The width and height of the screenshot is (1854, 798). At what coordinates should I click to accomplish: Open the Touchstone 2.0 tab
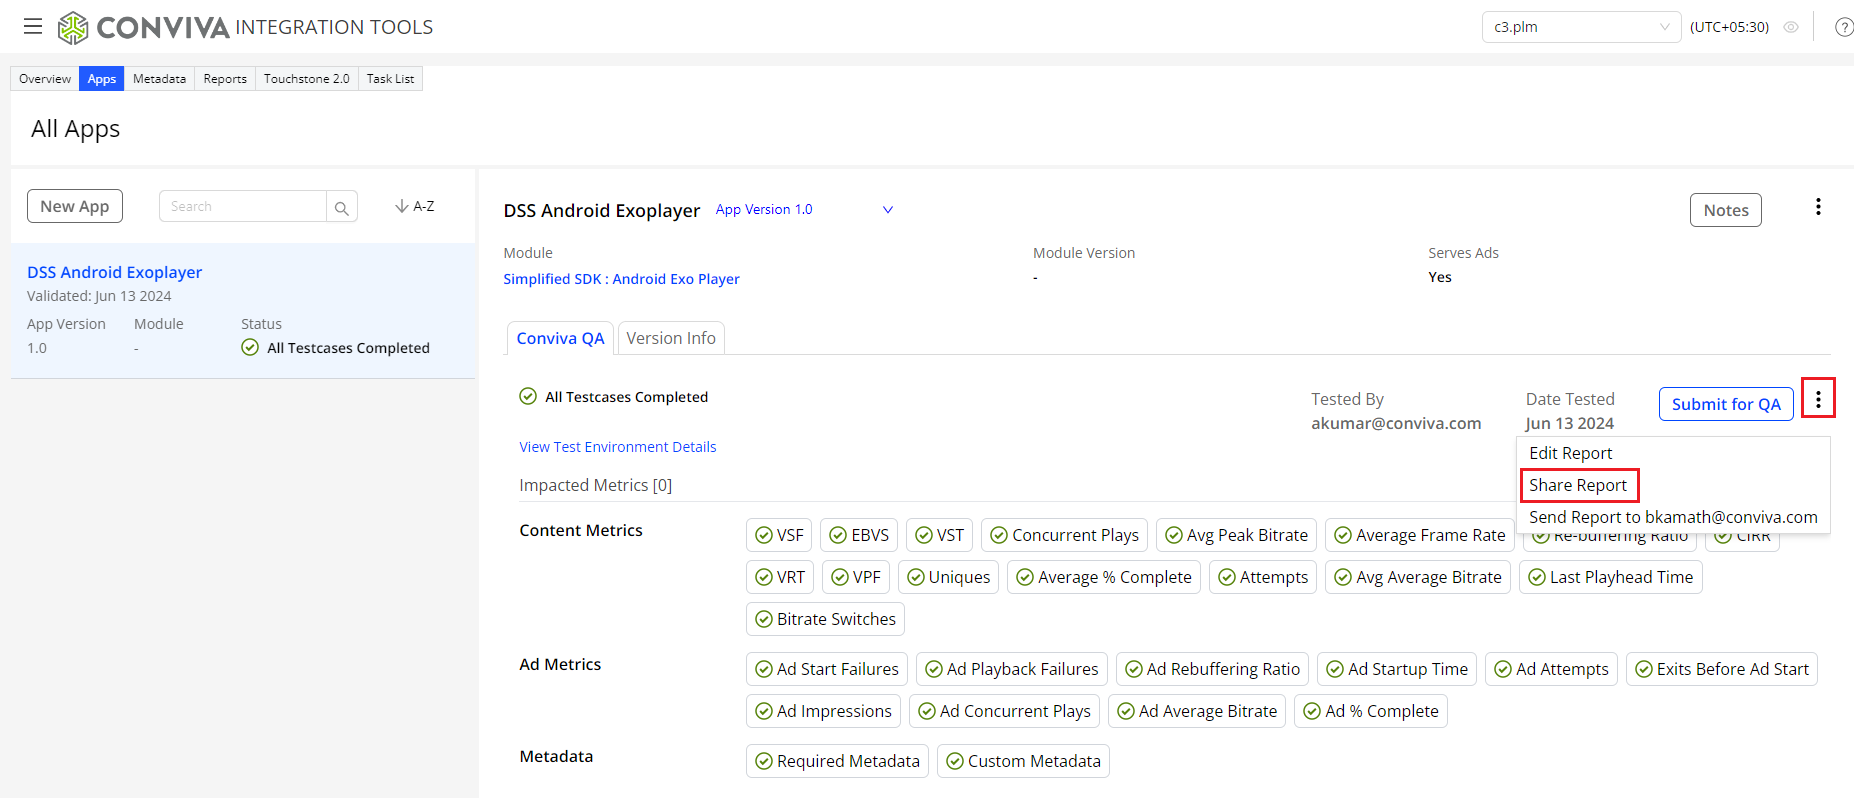click(307, 79)
